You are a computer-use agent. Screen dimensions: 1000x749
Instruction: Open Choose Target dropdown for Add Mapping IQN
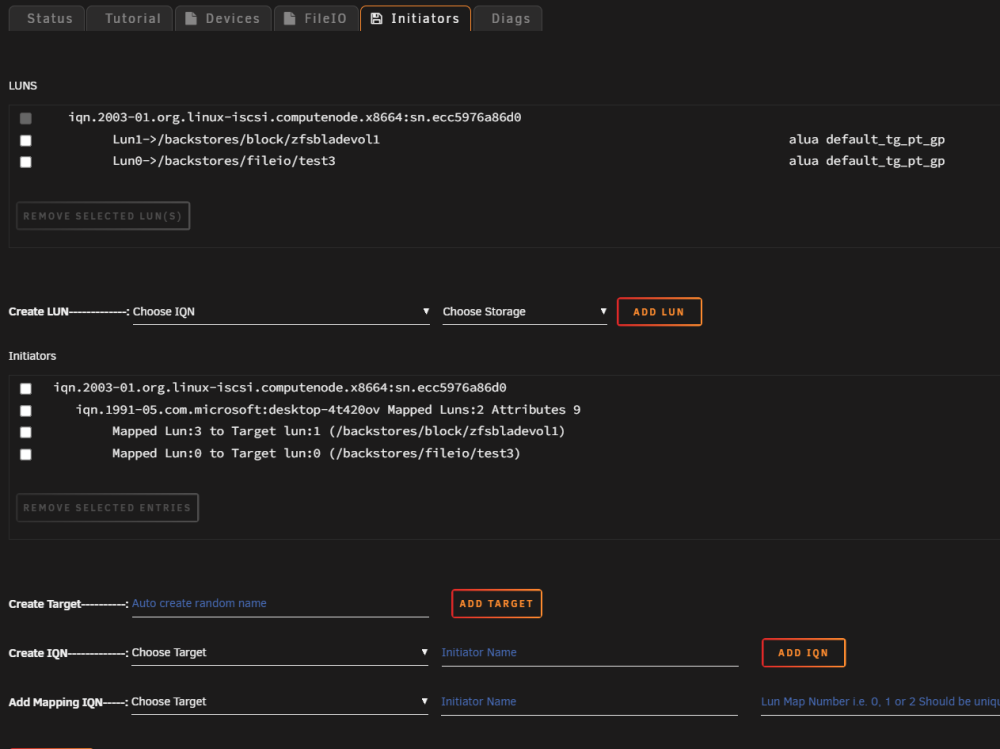point(279,702)
